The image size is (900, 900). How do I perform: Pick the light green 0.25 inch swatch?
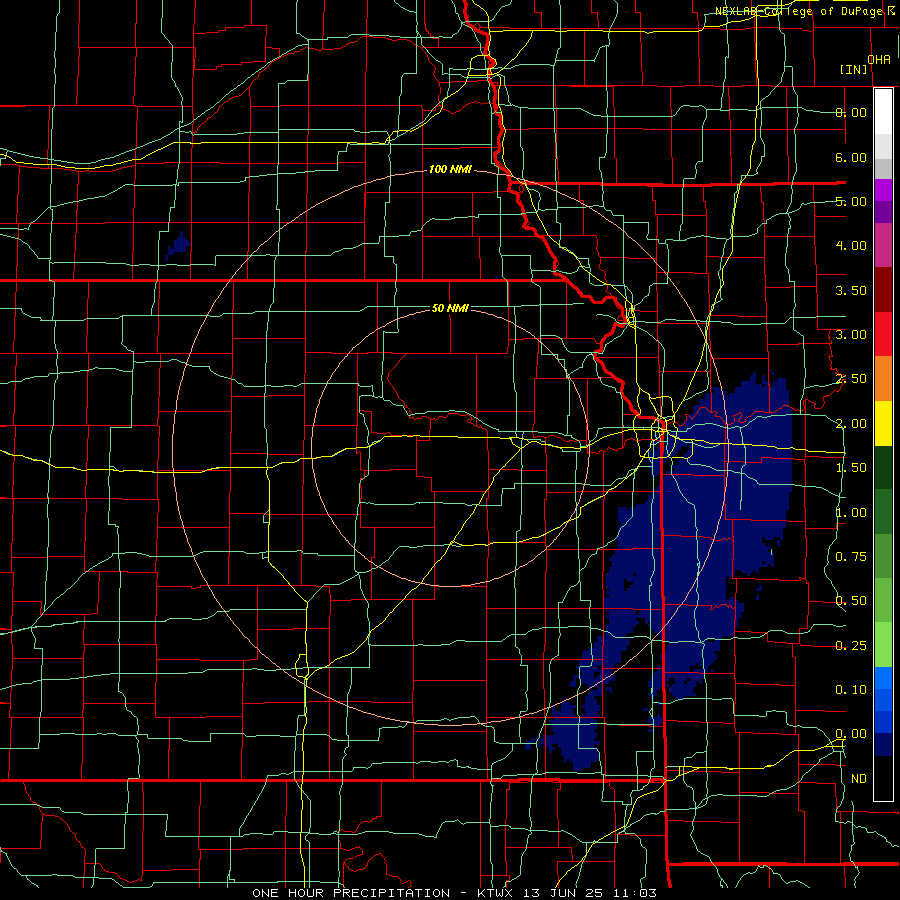click(x=883, y=645)
